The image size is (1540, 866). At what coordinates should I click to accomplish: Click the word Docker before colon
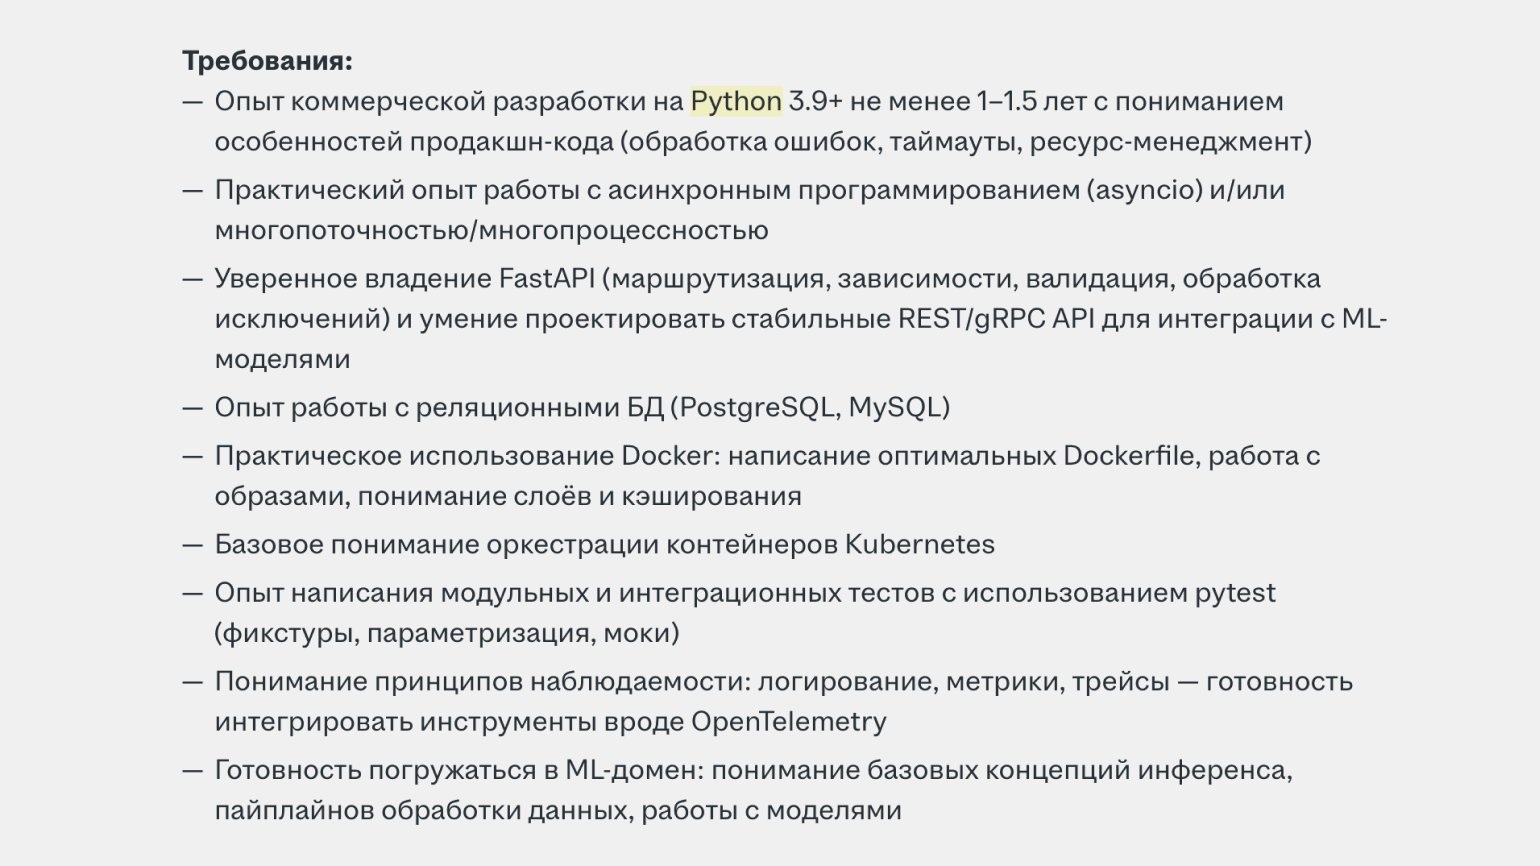(666, 456)
